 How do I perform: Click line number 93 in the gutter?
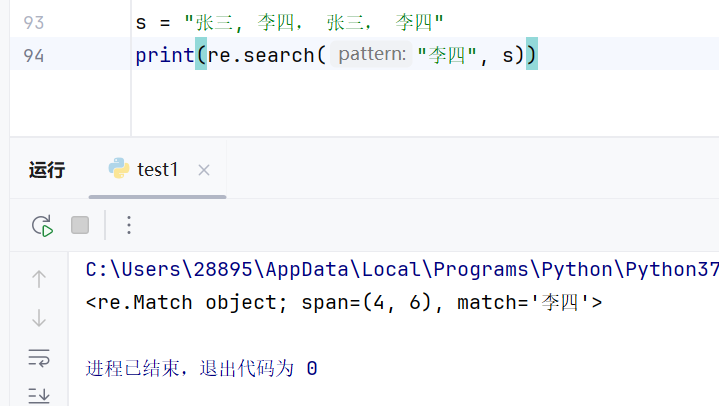pos(33,22)
